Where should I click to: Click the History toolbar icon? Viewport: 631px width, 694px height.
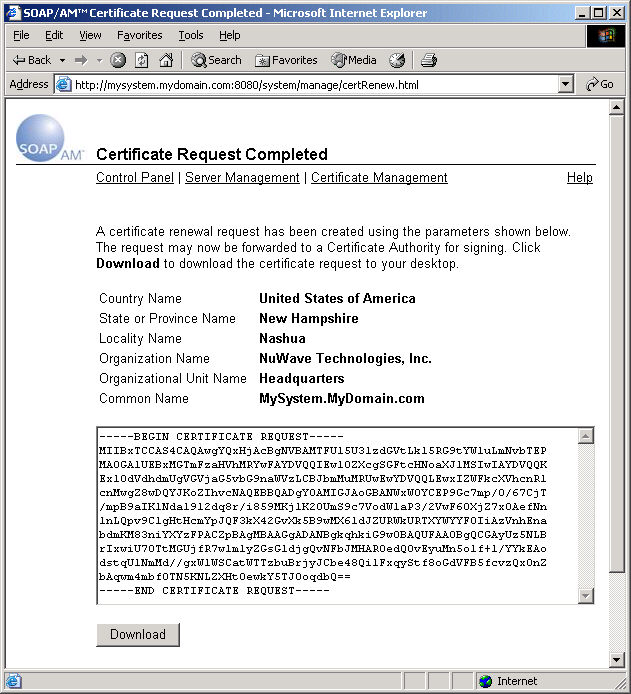click(x=397, y=60)
